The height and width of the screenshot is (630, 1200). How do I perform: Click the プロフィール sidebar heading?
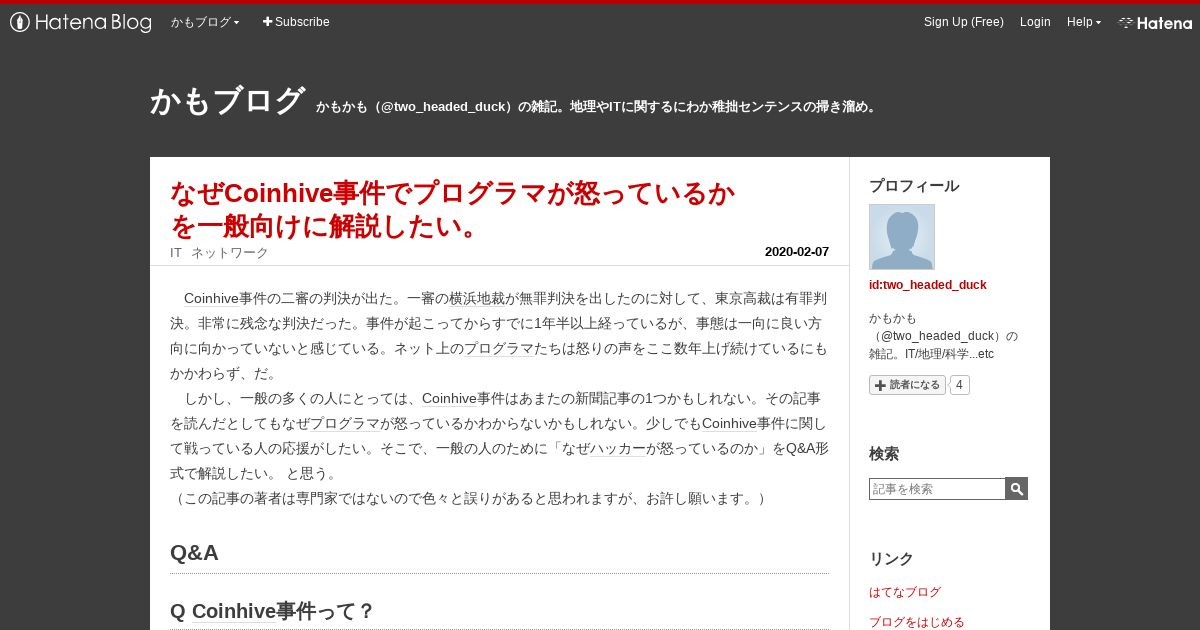(x=914, y=186)
